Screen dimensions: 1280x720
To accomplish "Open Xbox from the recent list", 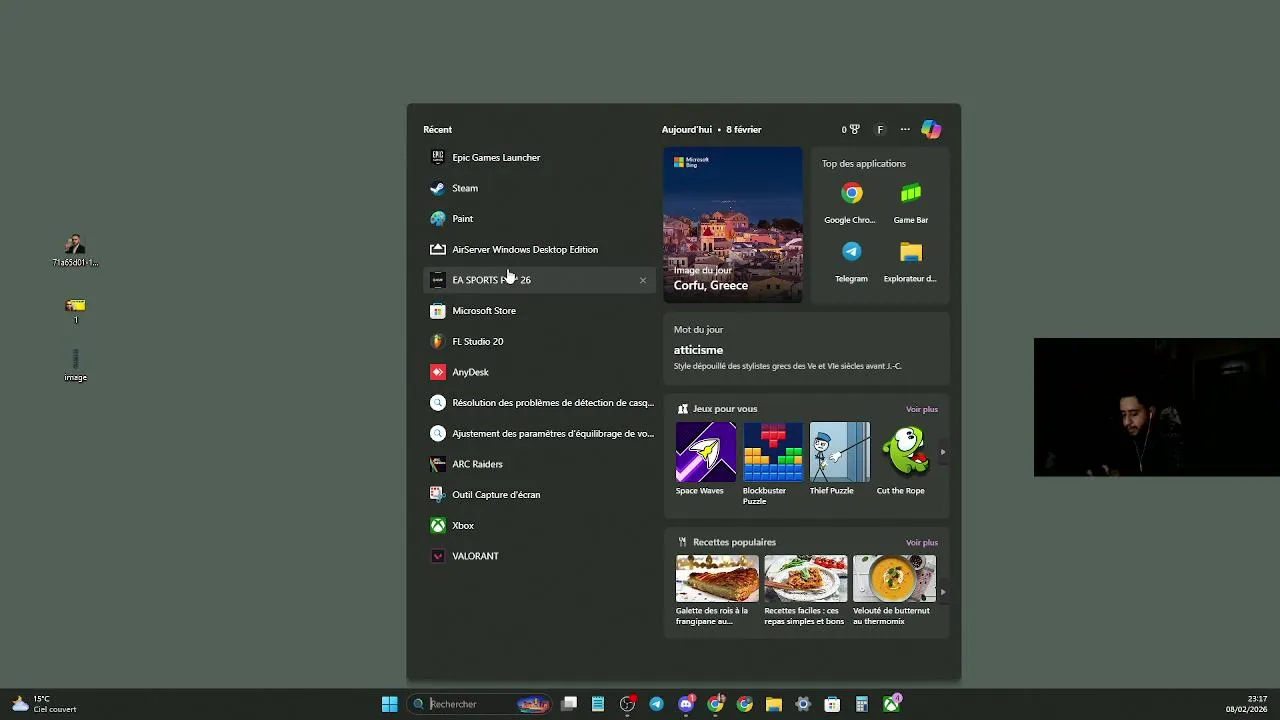I will pyautogui.click(x=540, y=525).
